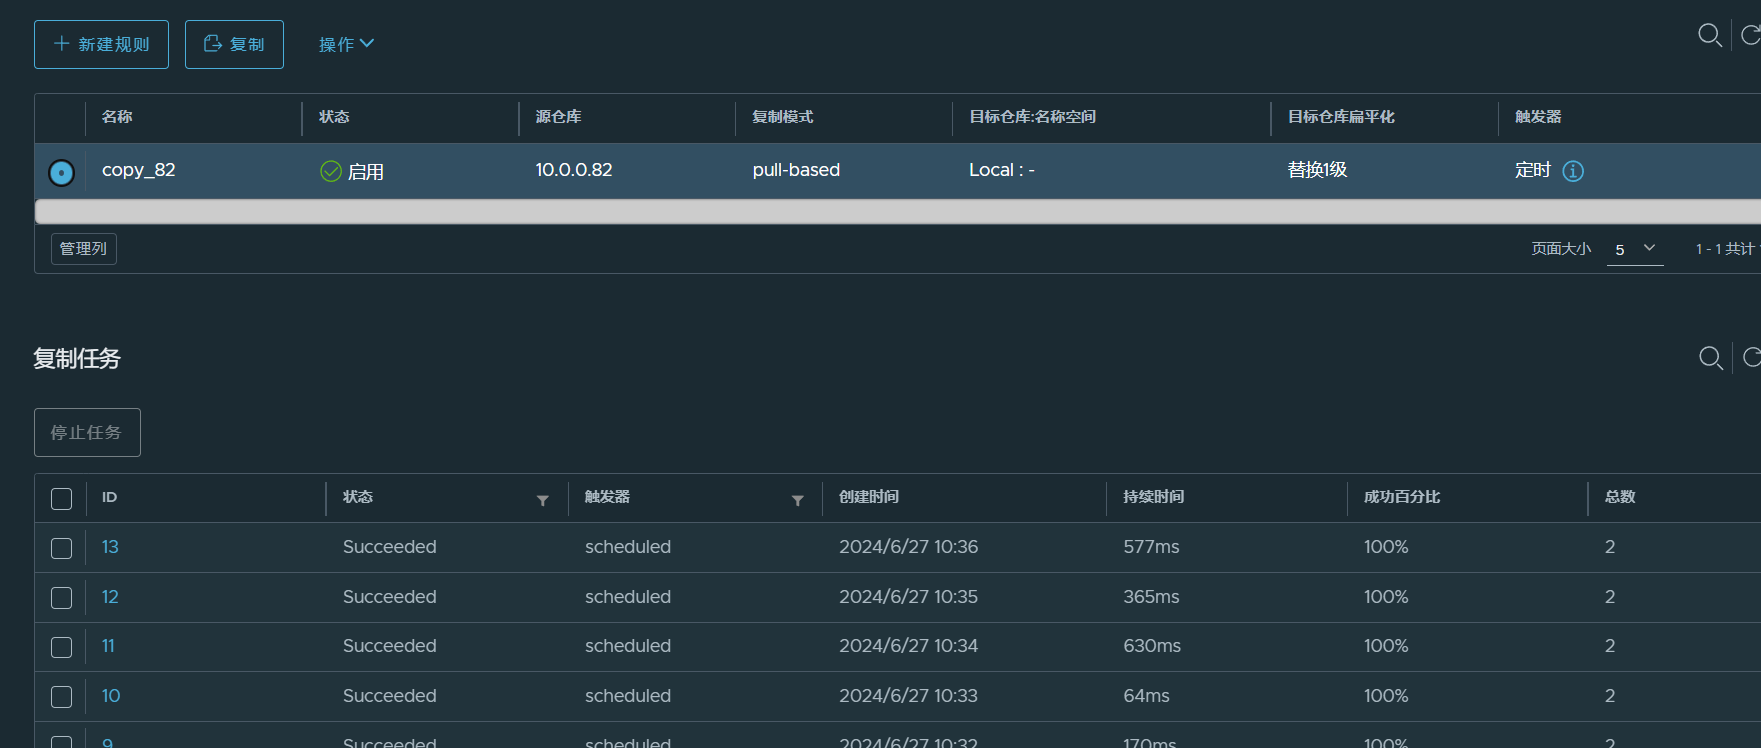Image resolution: width=1761 pixels, height=748 pixels.
Task: Click the 复制模式 column header
Action: pos(783,117)
